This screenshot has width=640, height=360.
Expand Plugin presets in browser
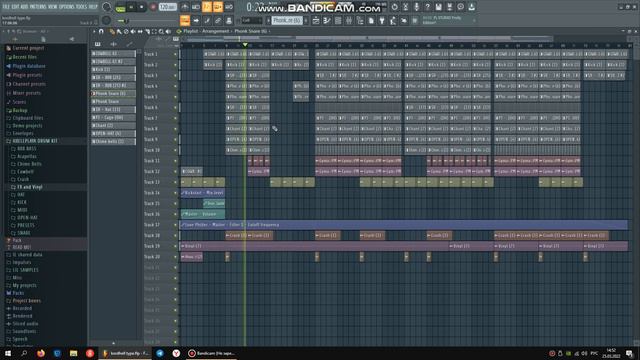coord(27,75)
